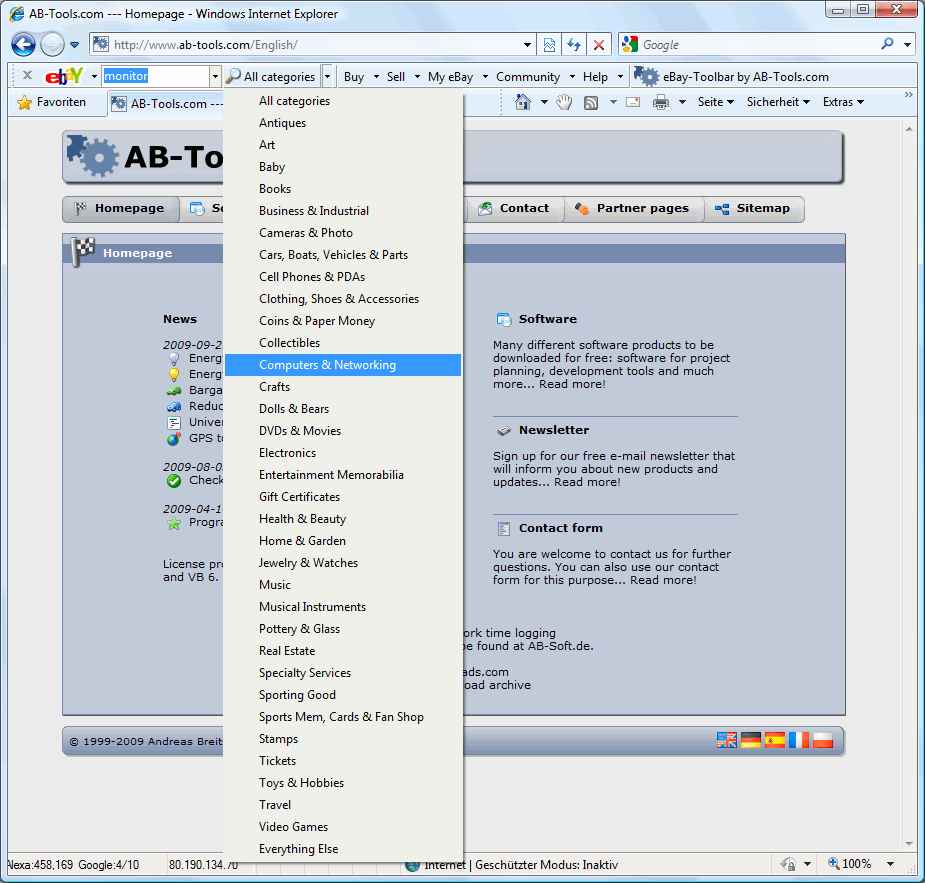
Task: Select the Spanish flag icon
Action: tap(775, 740)
